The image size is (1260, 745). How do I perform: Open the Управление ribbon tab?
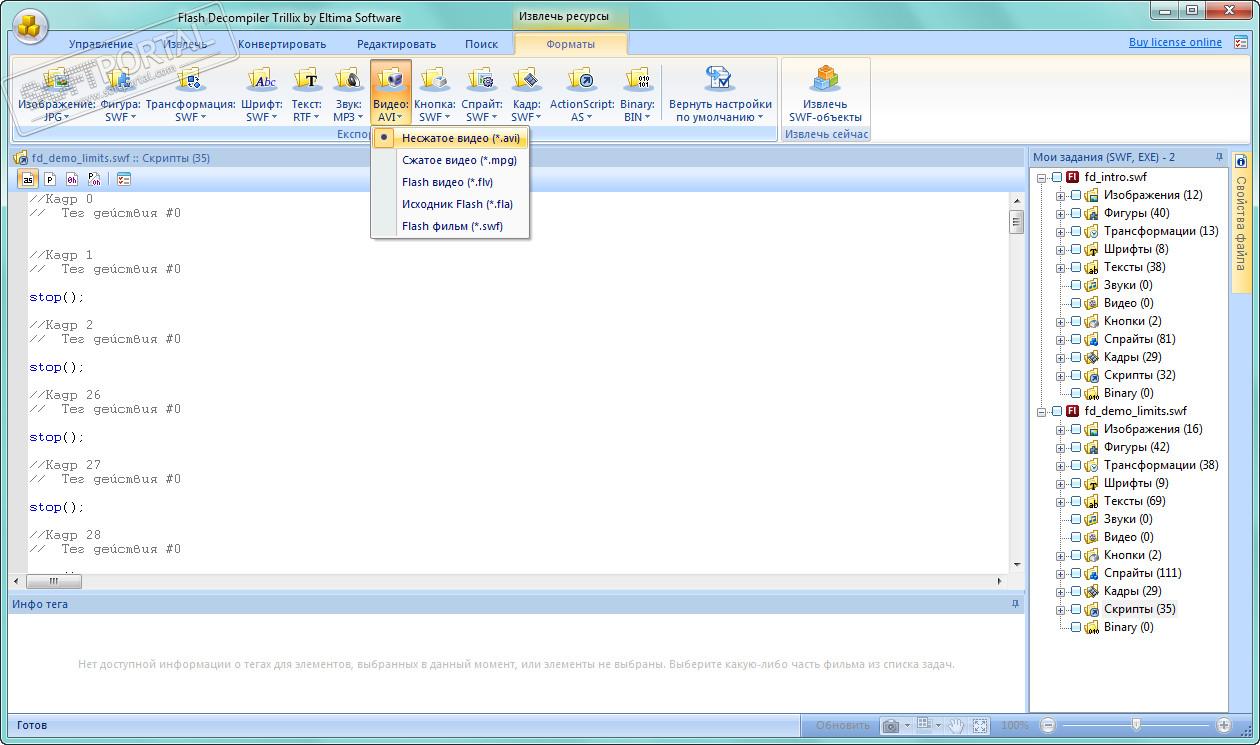(100, 44)
